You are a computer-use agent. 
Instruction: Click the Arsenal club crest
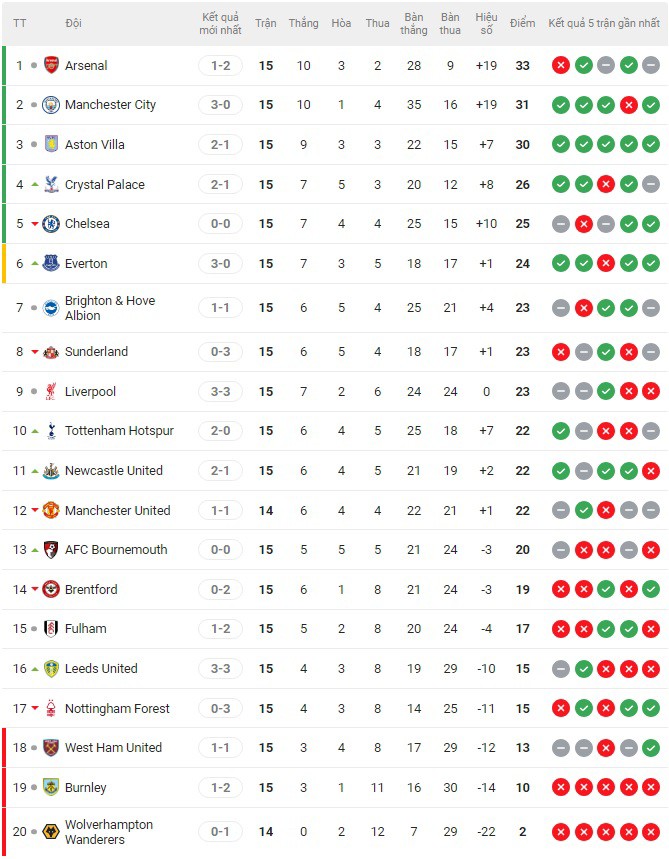pos(51,65)
